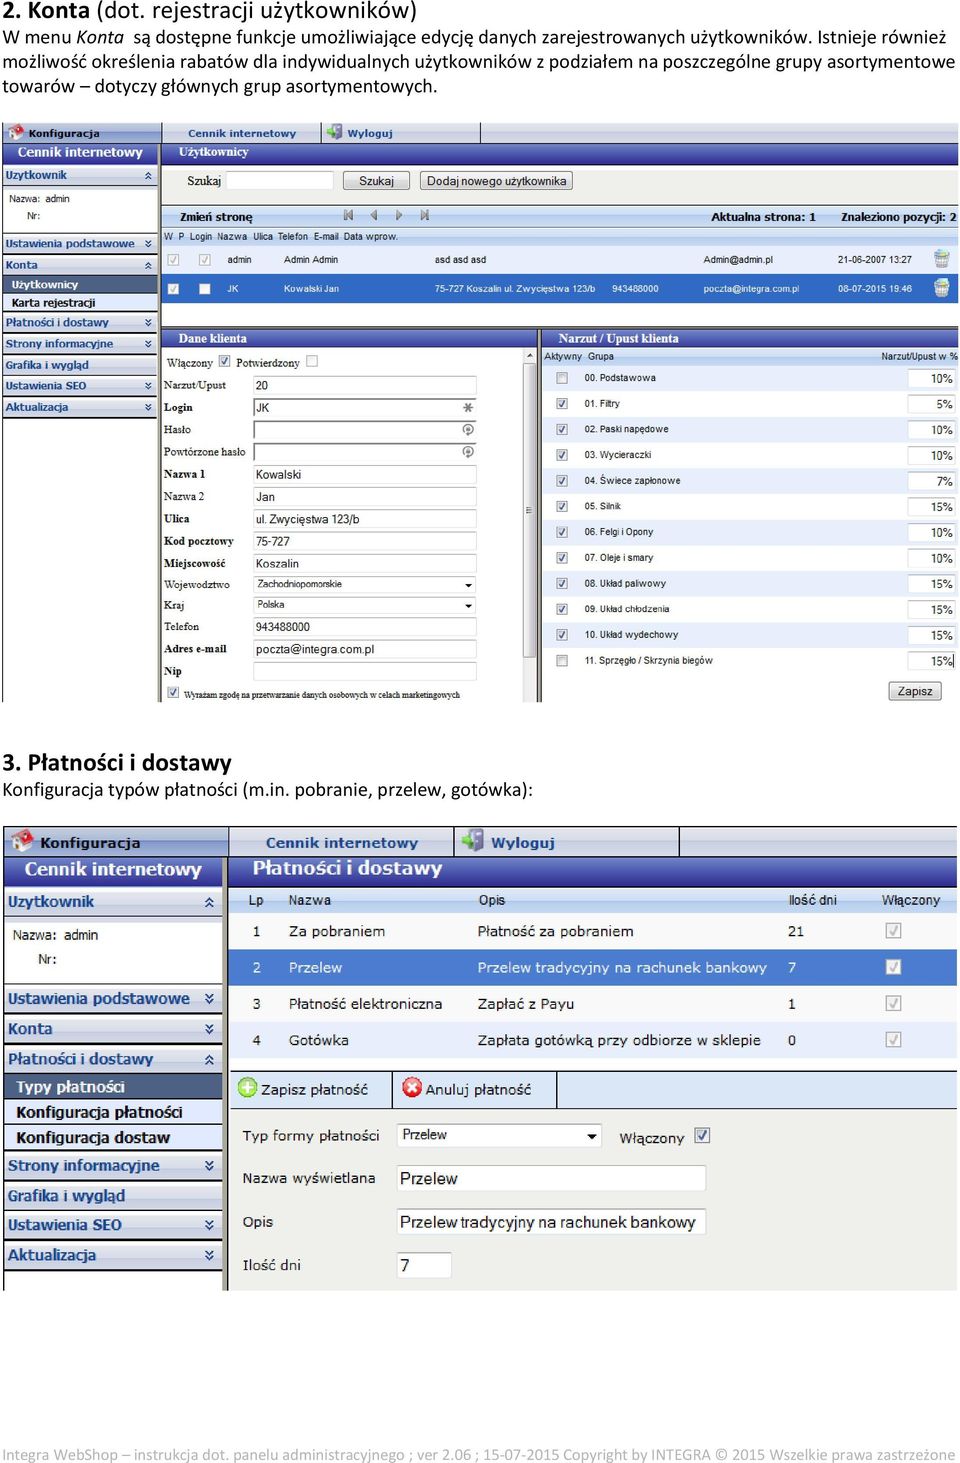Enable the 00. Podstawowa group checkbox
Image resolution: width=960 pixels, height=1463 pixels.
(x=562, y=378)
